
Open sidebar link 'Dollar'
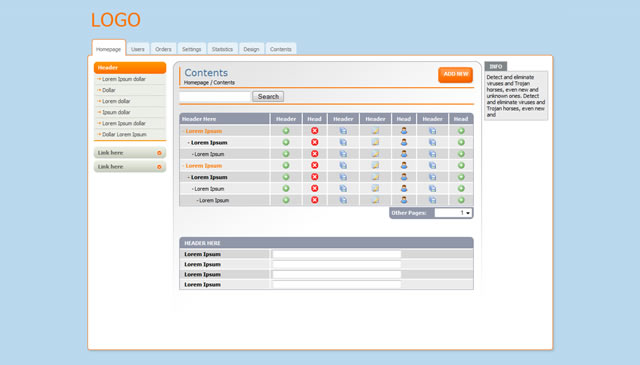pyautogui.click(x=109, y=90)
